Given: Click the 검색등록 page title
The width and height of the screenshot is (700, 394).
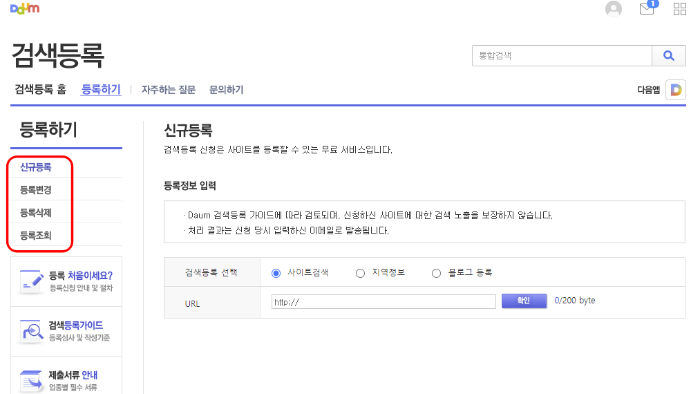Looking at the screenshot, I should [x=58, y=56].
